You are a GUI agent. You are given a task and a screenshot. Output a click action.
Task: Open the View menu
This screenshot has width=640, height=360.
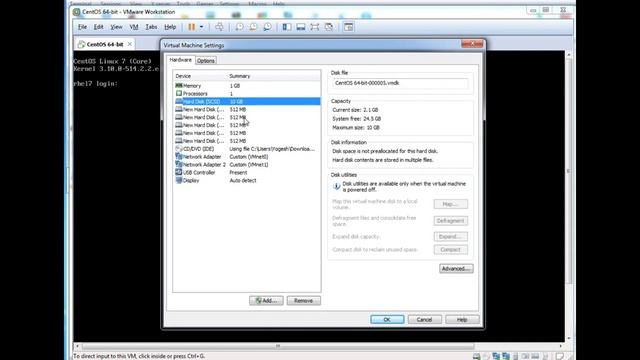click(116, 27)
